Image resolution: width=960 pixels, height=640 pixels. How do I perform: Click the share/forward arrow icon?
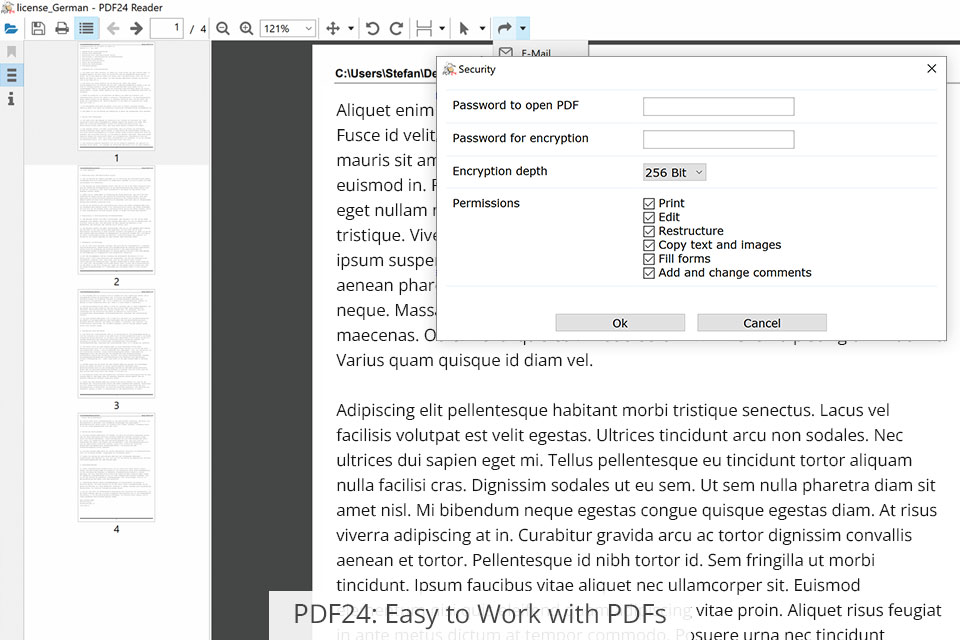click(x=504, y=28)
